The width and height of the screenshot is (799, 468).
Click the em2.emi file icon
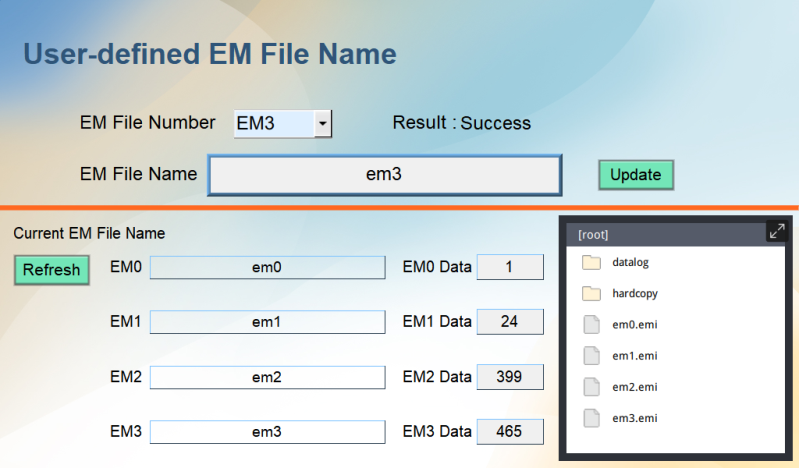pos(591,387)
